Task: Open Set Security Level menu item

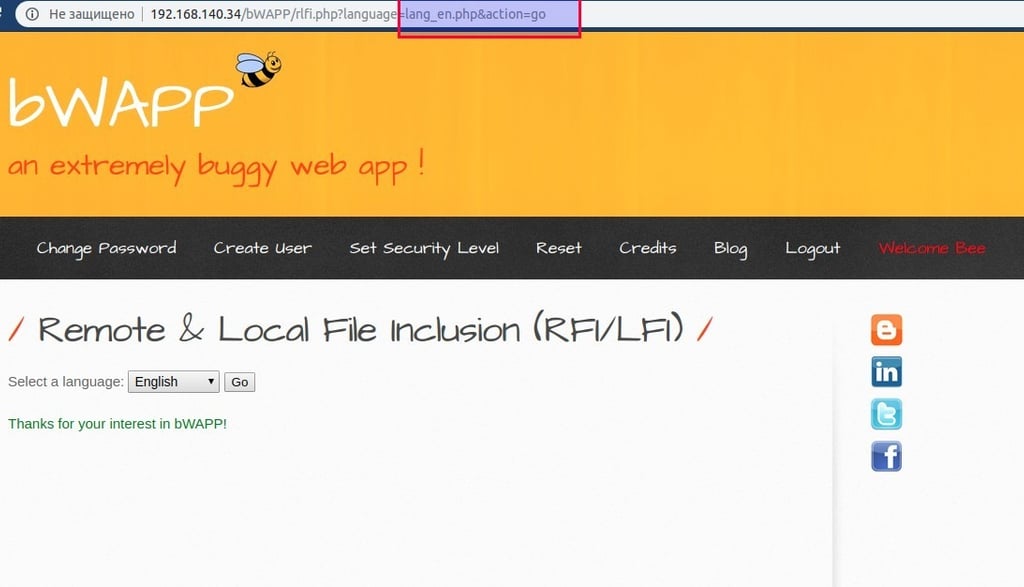Action: tap(424, 248)
